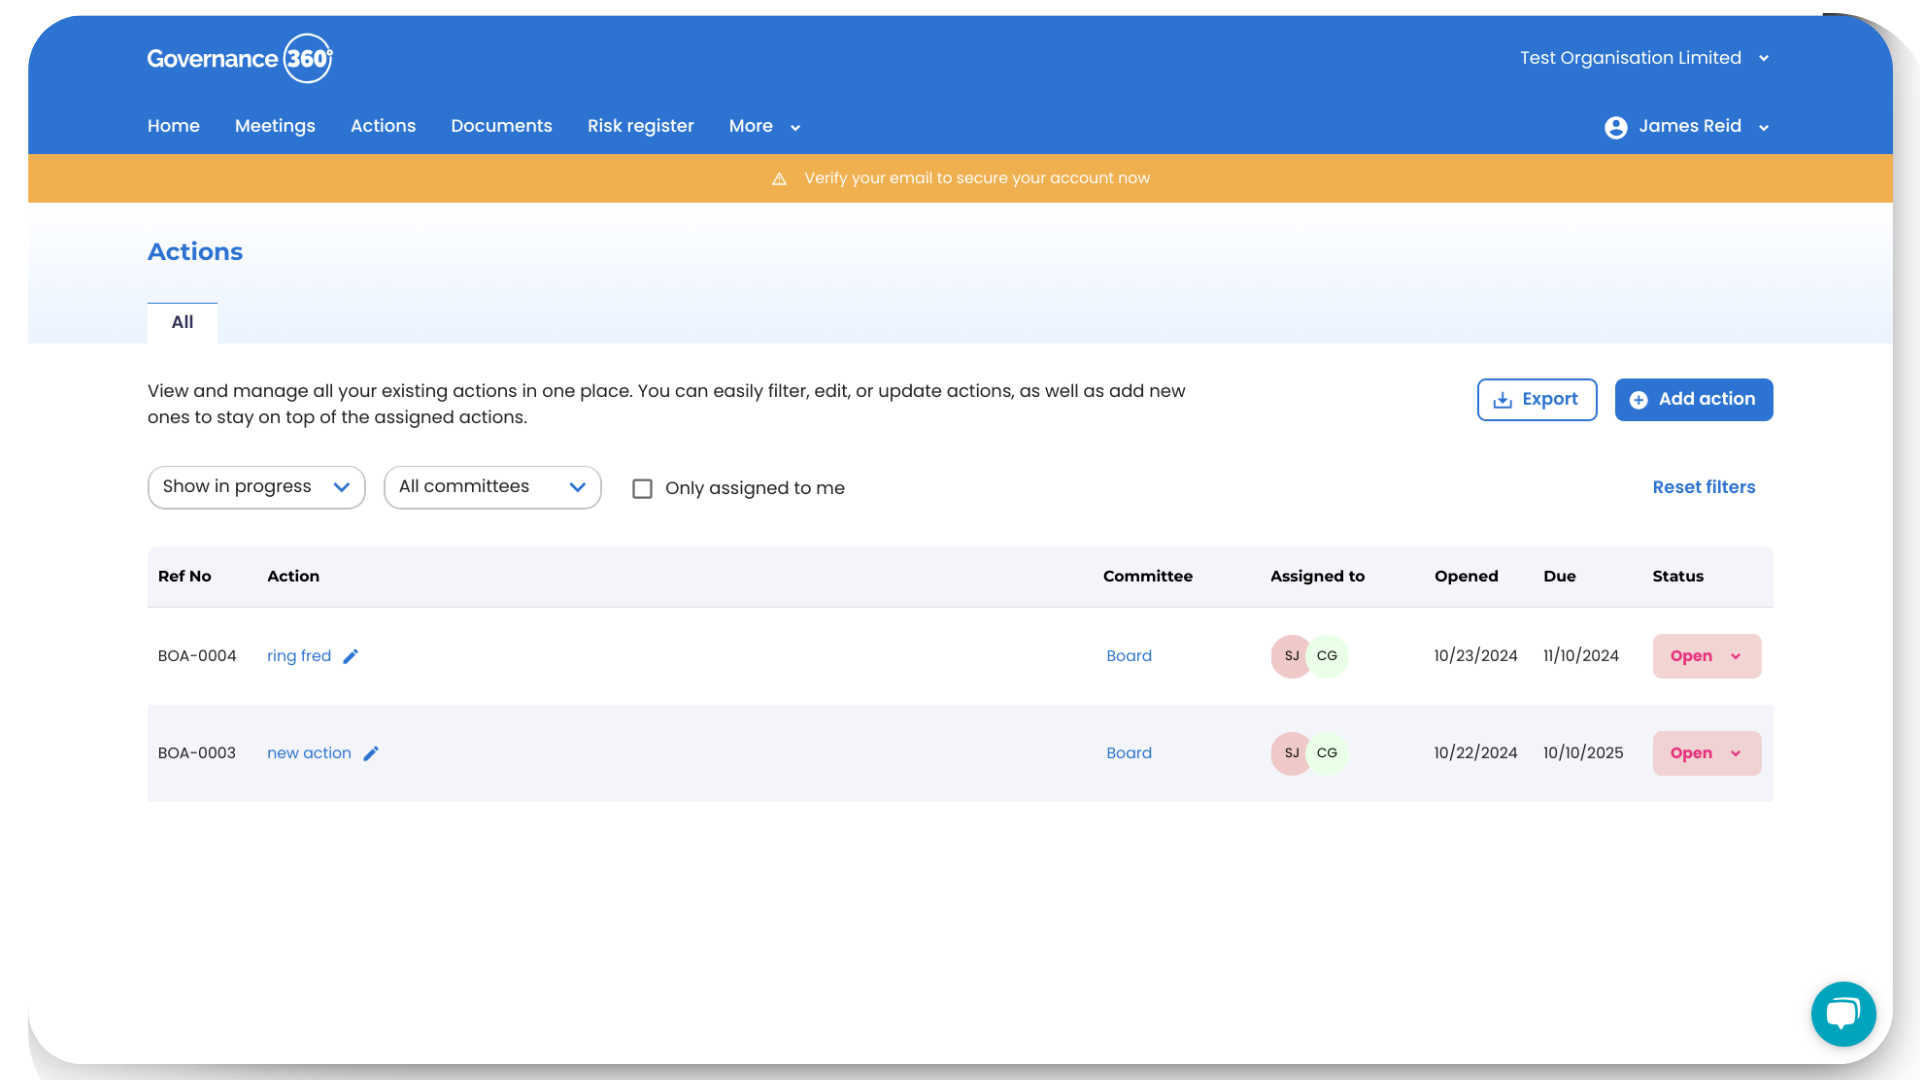Click the Reset filters link
This screenshot has height=1080, width=1920.
(x=1703, y=487)
